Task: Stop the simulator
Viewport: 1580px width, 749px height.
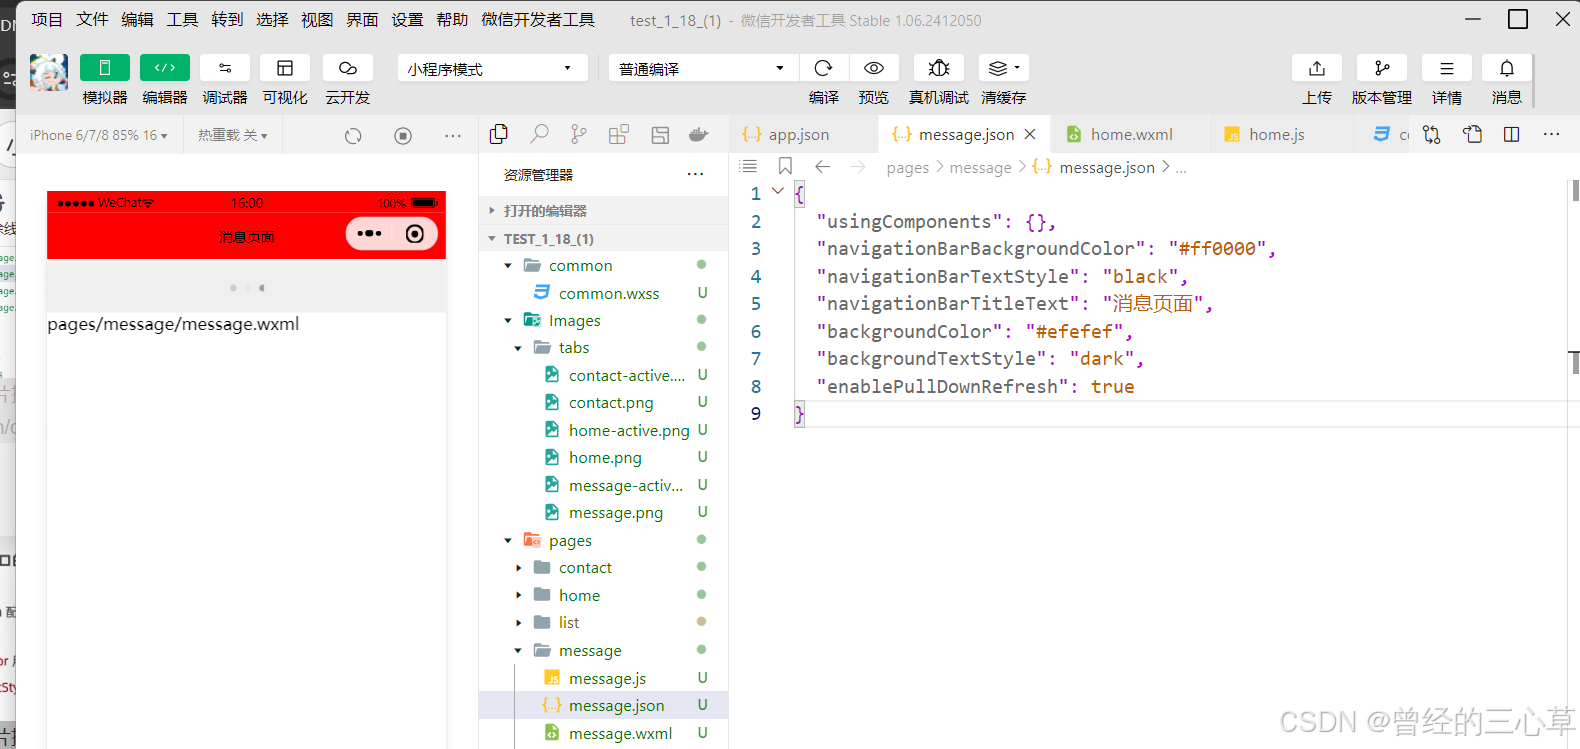Action: coord(403,136)
